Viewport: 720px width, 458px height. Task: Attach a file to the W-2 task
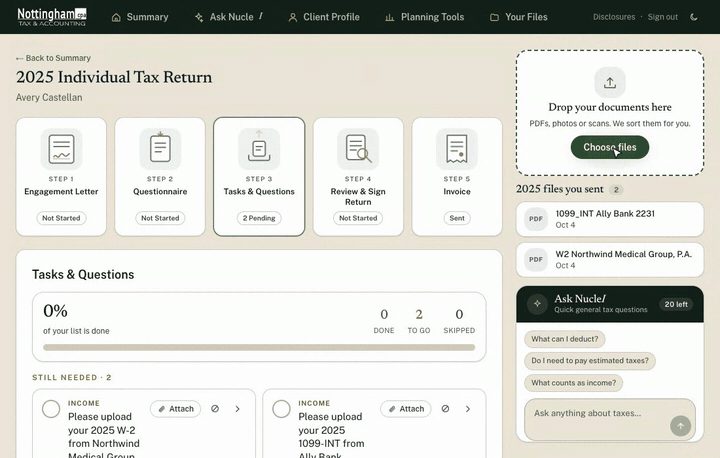[x=175, y=408]
